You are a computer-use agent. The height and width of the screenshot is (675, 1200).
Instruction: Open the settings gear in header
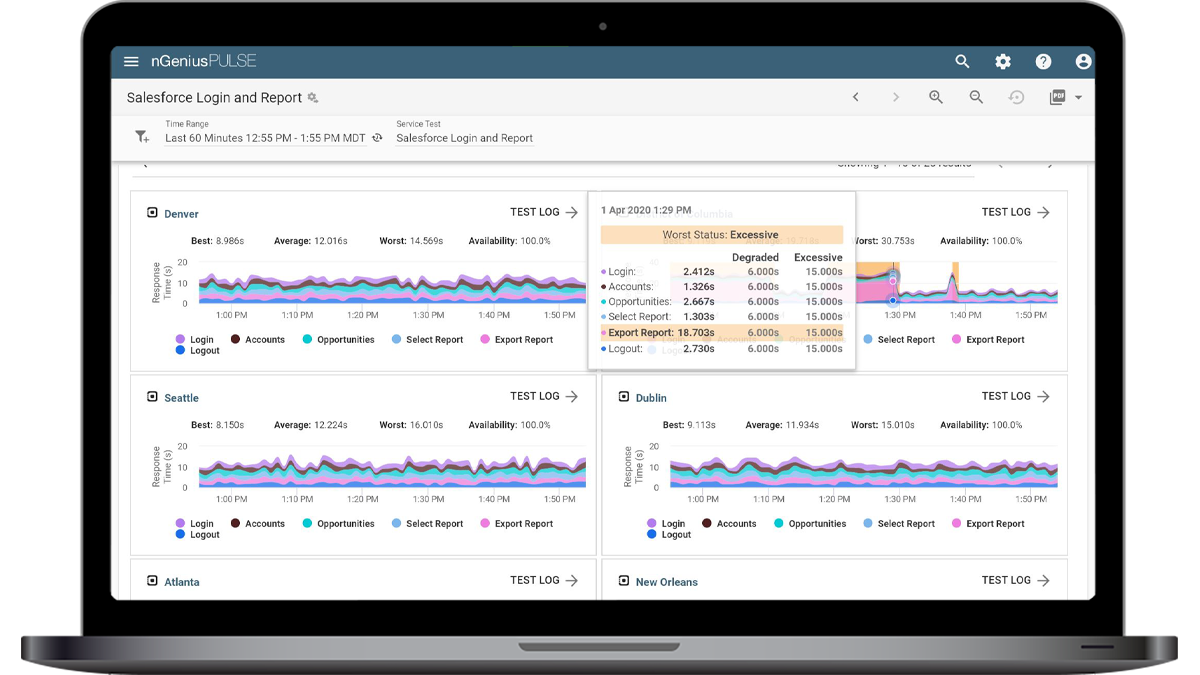click(x=1003, y=61)
